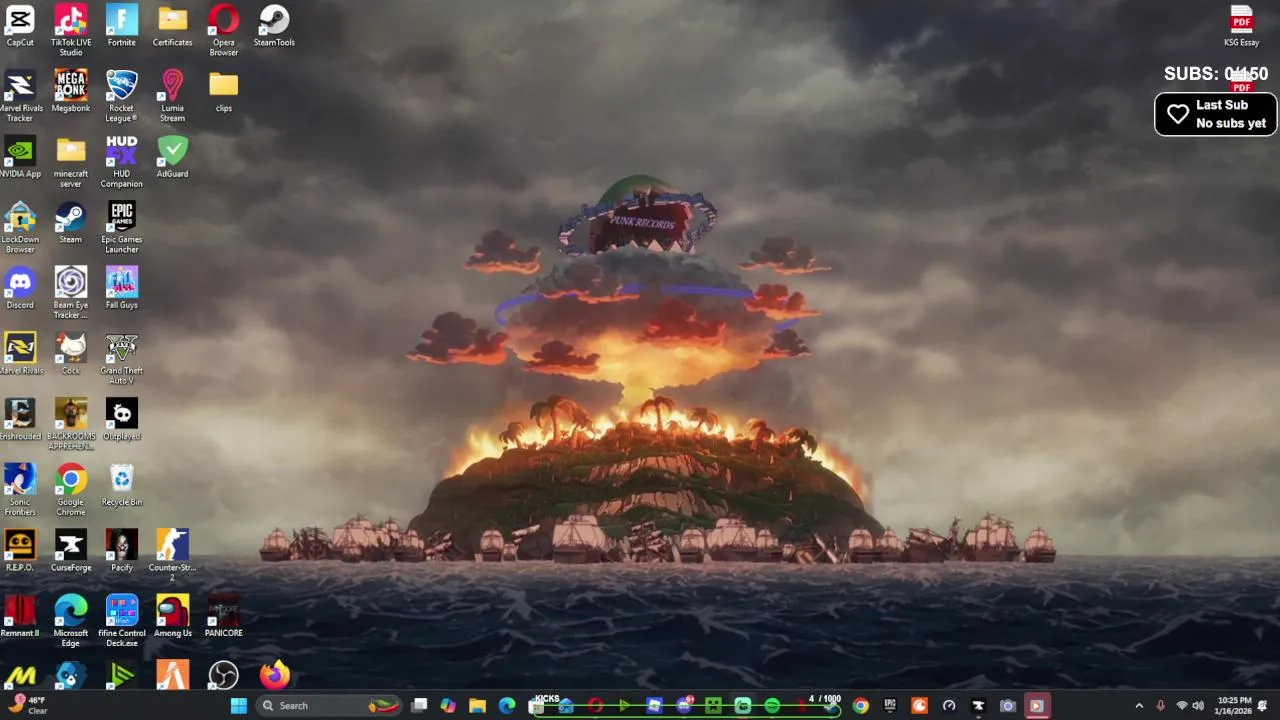Click the Last Sub widget
This screenshot has width=1280, height=720.
coord(1216,114)
